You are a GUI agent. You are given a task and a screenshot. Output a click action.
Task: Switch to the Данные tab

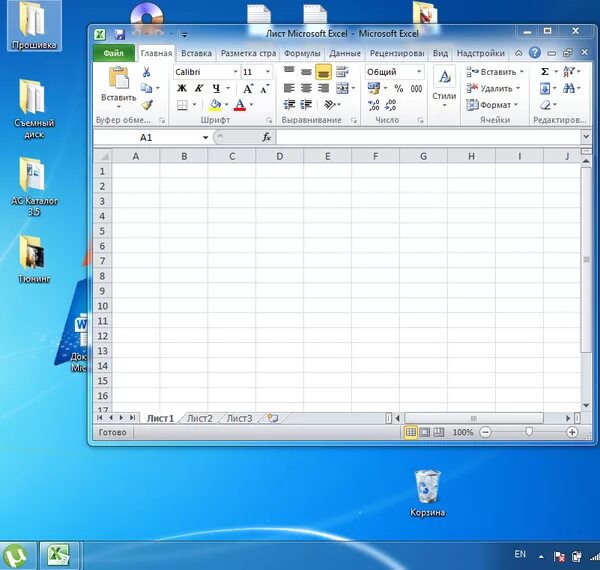[x=345, y=53]
